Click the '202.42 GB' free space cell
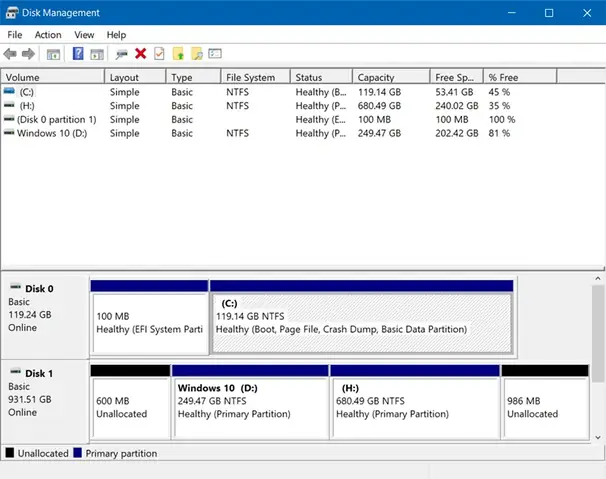 [x=457, y=133]
